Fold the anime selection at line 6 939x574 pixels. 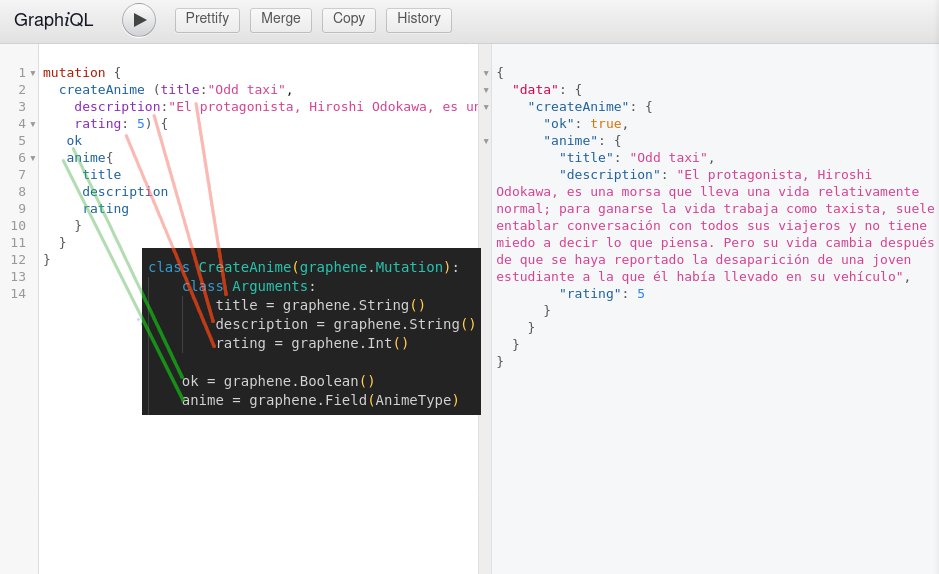point(33,158)
